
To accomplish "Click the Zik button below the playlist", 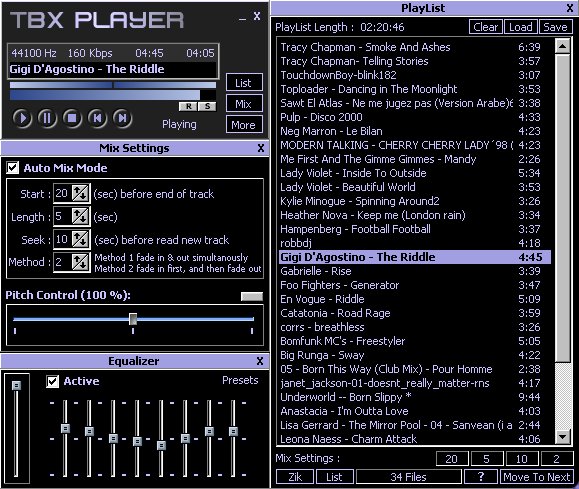I will (295, 477).
